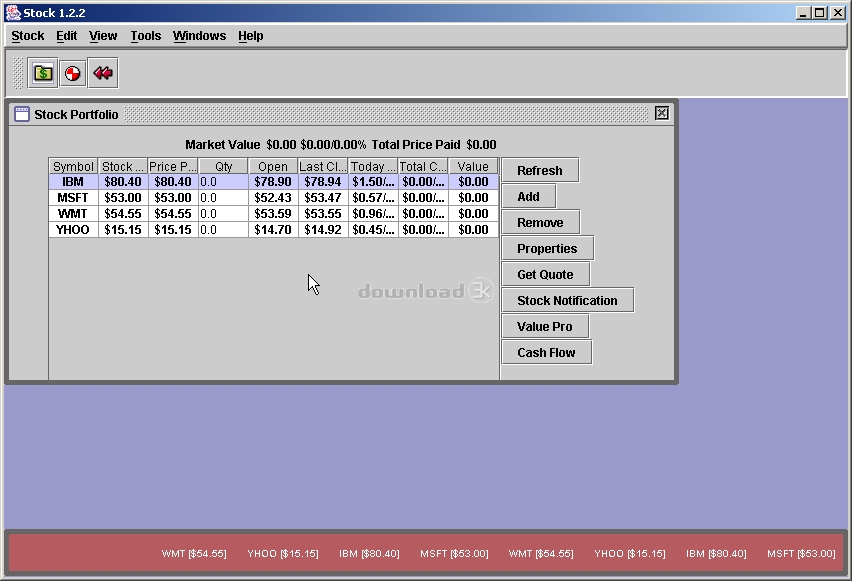
Task: Click the Remove button
Action: click(x=540, y=223)
